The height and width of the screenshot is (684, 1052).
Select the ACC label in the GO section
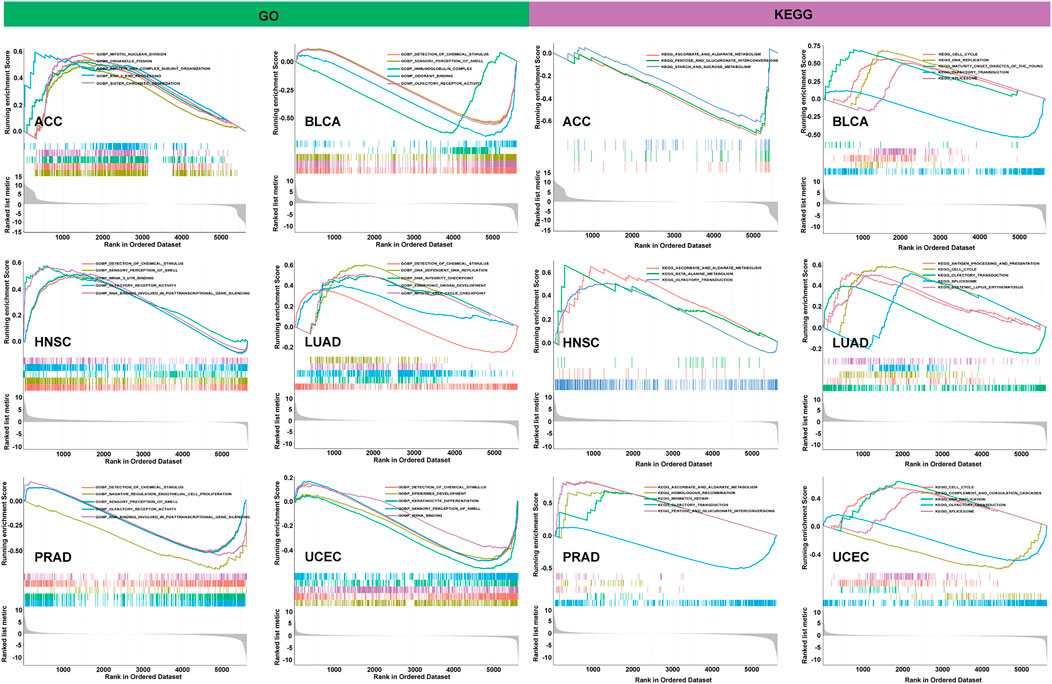(48, 121)
